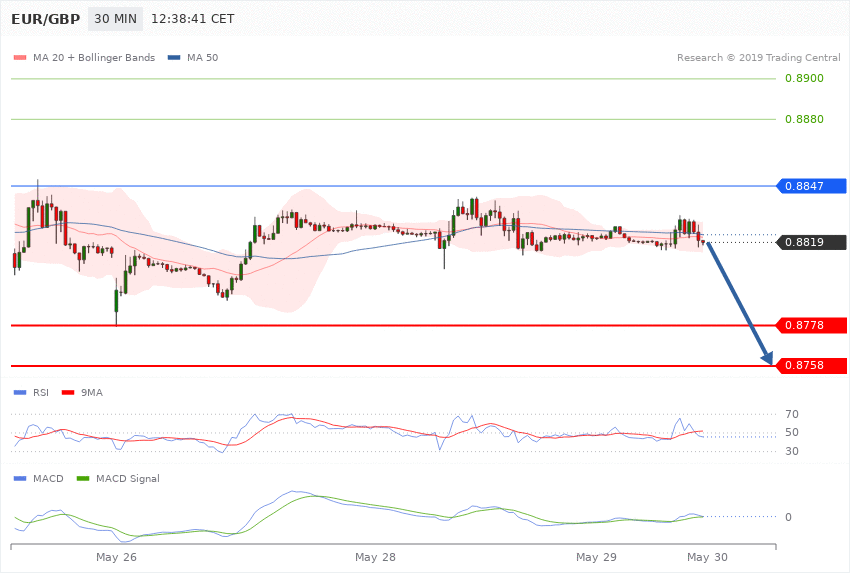Click the May 30 date label

(707, 557)
